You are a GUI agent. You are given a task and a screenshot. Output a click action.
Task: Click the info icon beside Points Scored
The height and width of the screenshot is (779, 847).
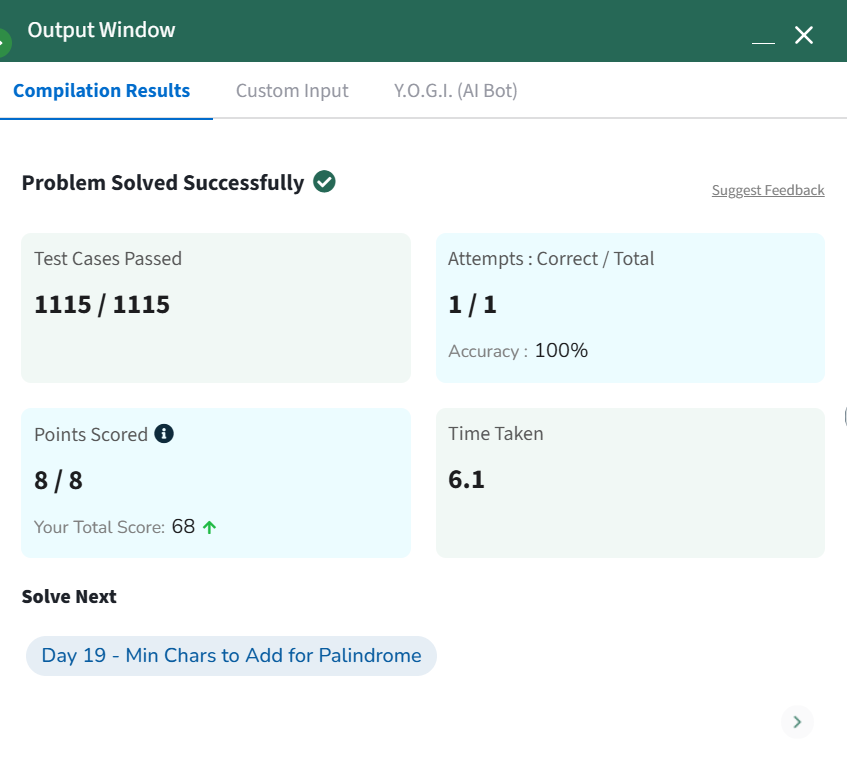(164, 433)
